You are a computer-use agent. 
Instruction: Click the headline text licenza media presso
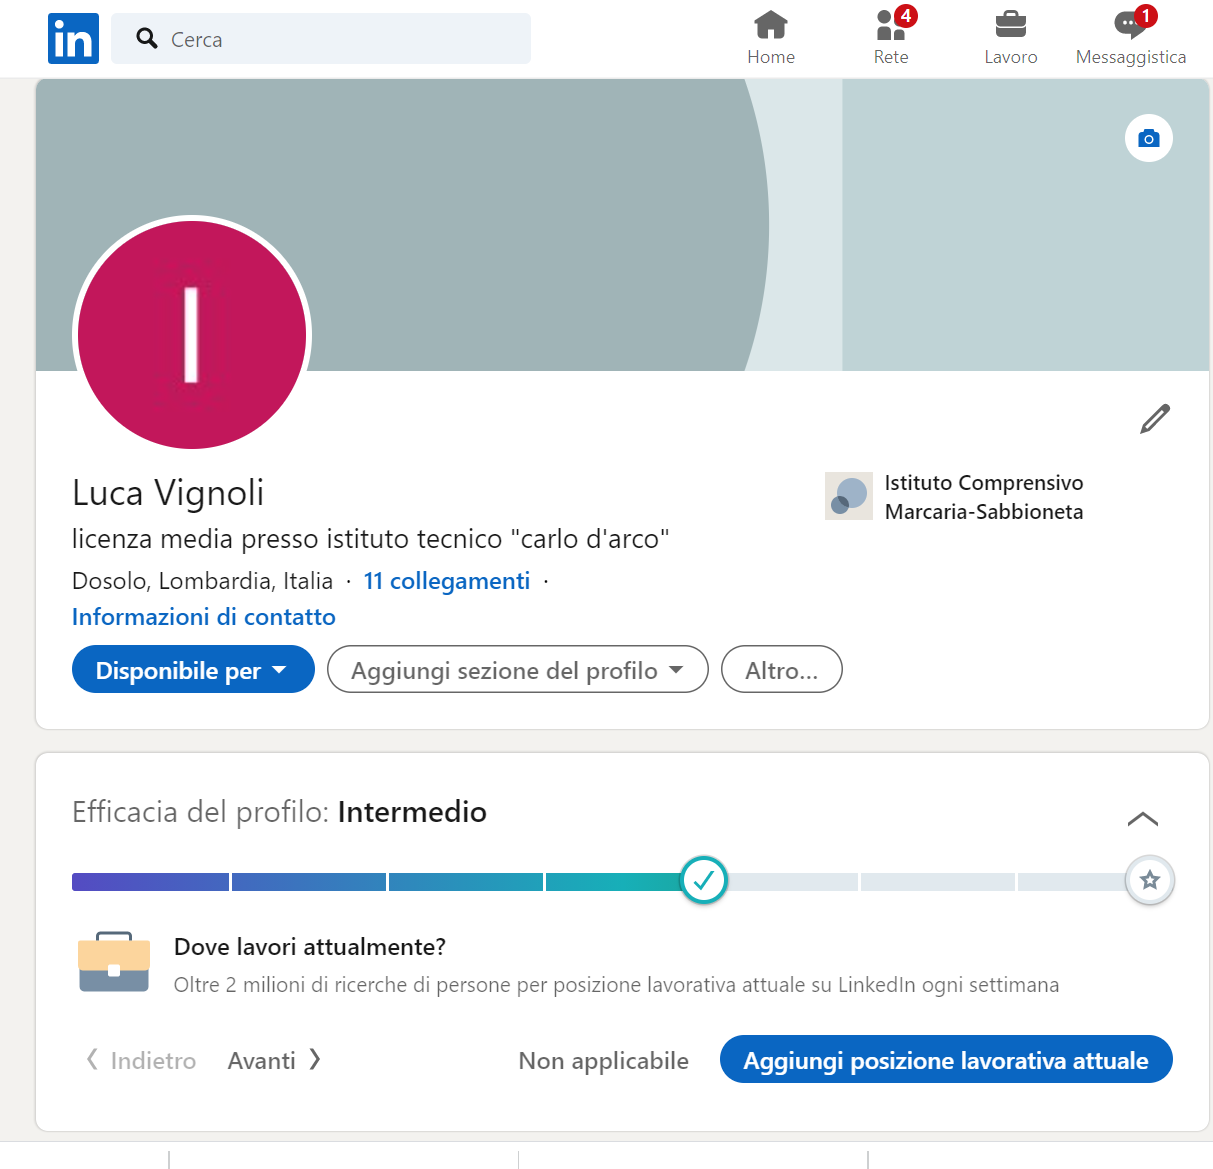[371, 539]
